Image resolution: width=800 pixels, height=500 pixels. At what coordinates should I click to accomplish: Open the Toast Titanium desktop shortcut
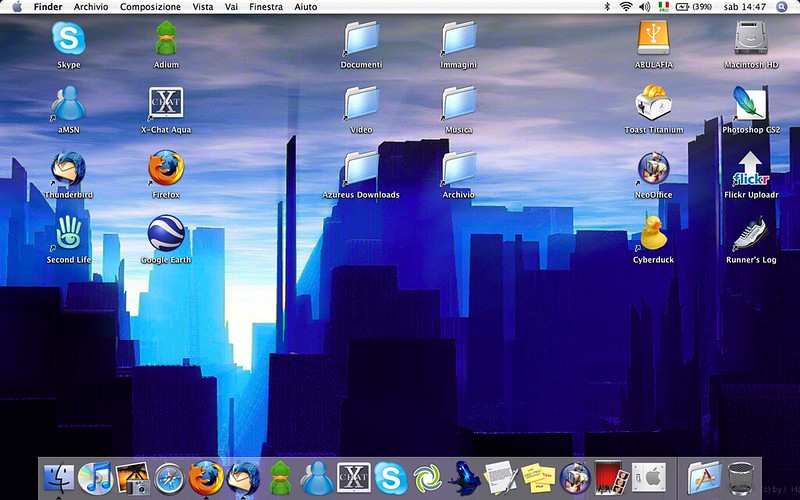pyautogui.click(x=654, y=104)
